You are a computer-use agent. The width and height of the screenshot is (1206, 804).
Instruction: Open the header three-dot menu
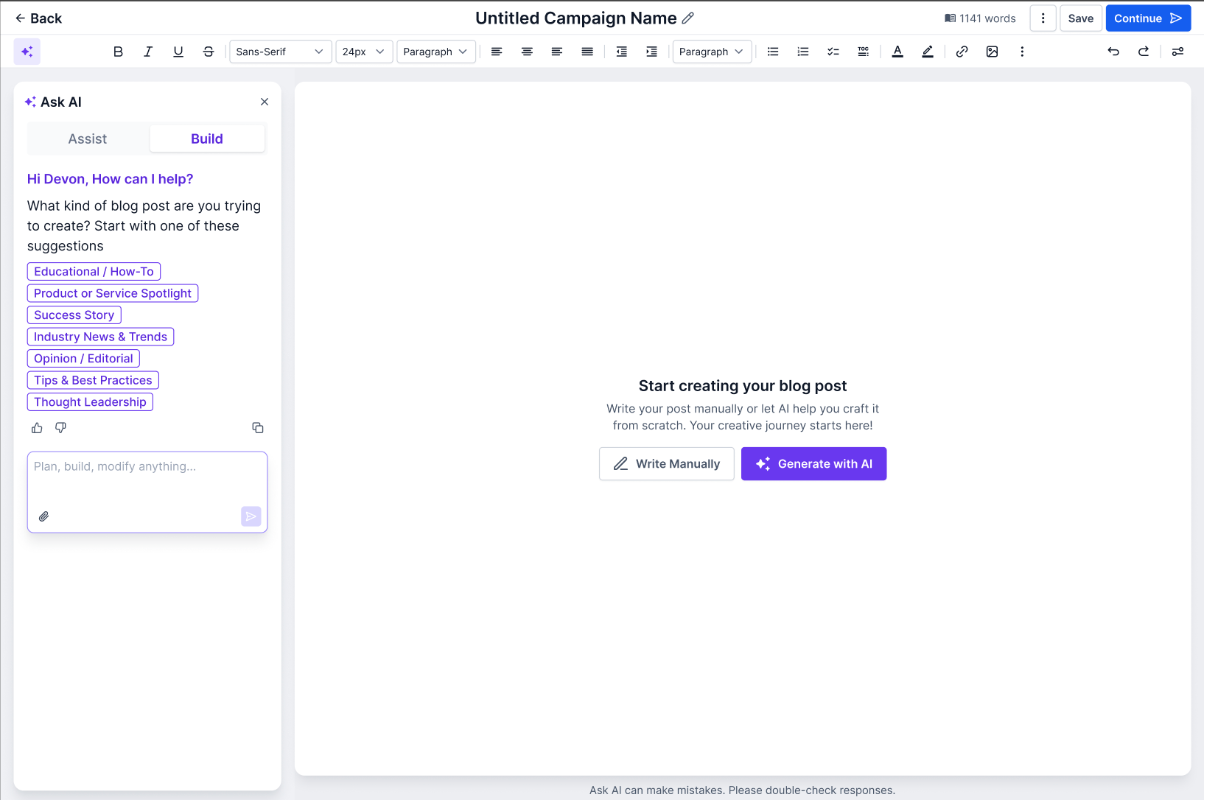[1043, 18]
